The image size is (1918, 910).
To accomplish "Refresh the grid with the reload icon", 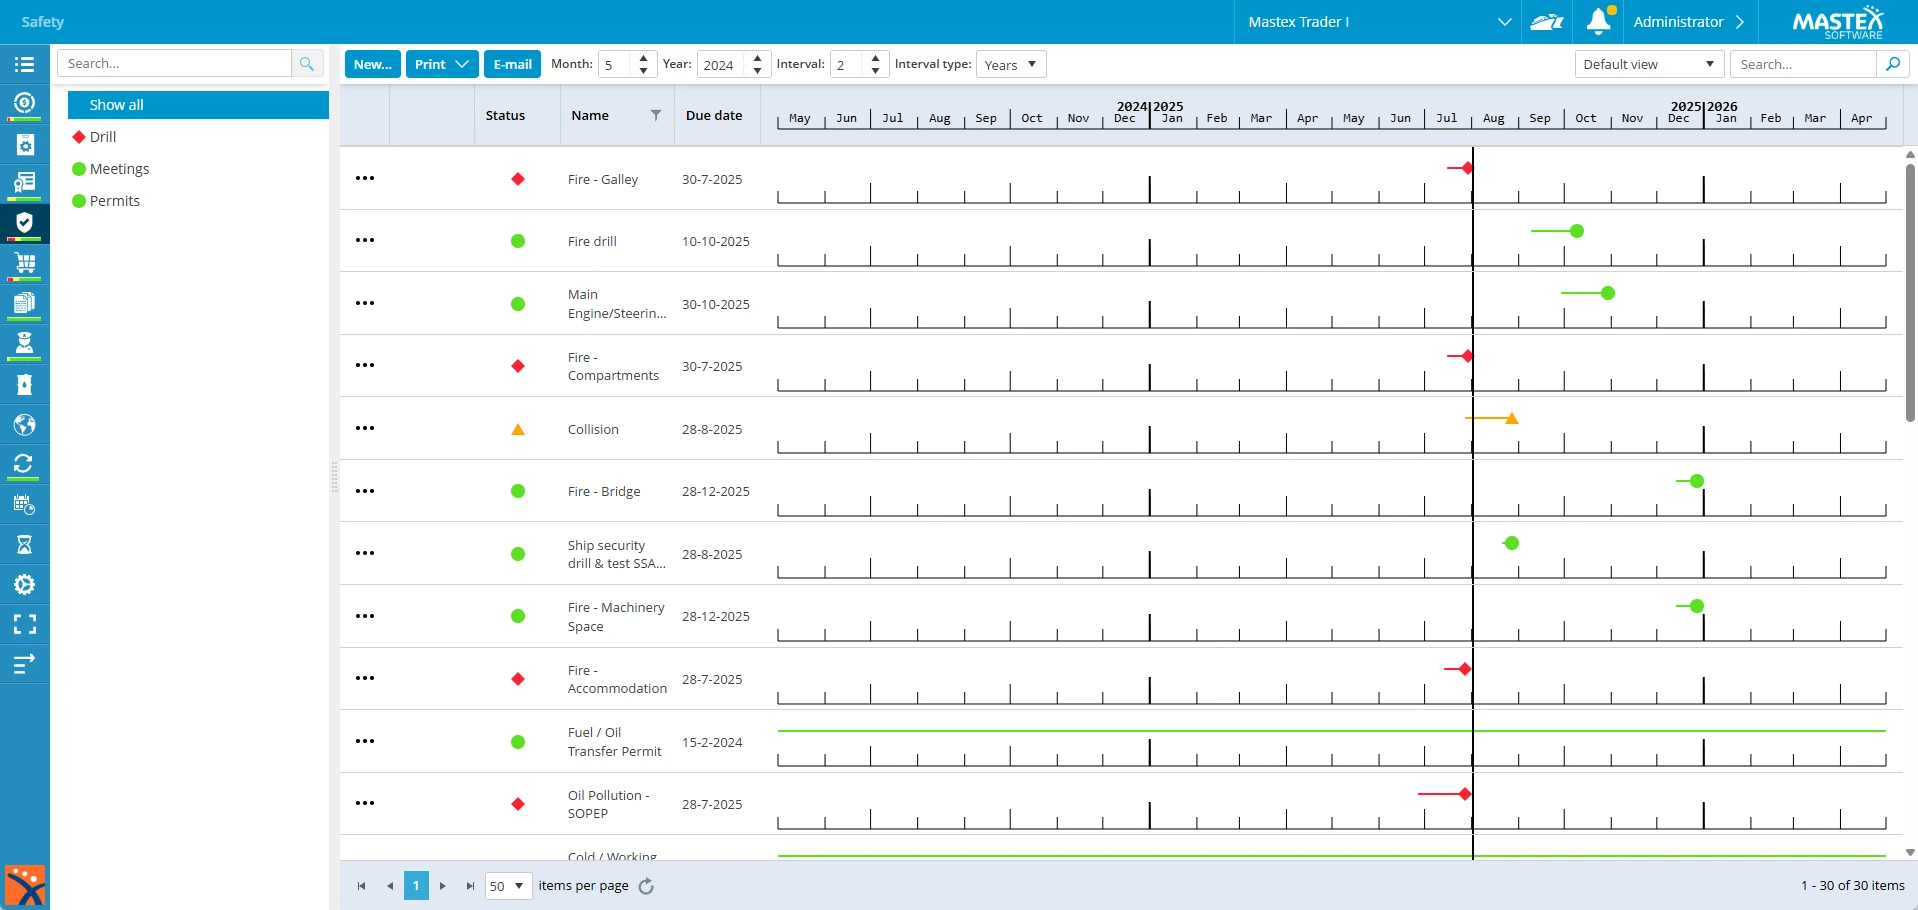I will [x=646, y=886].
